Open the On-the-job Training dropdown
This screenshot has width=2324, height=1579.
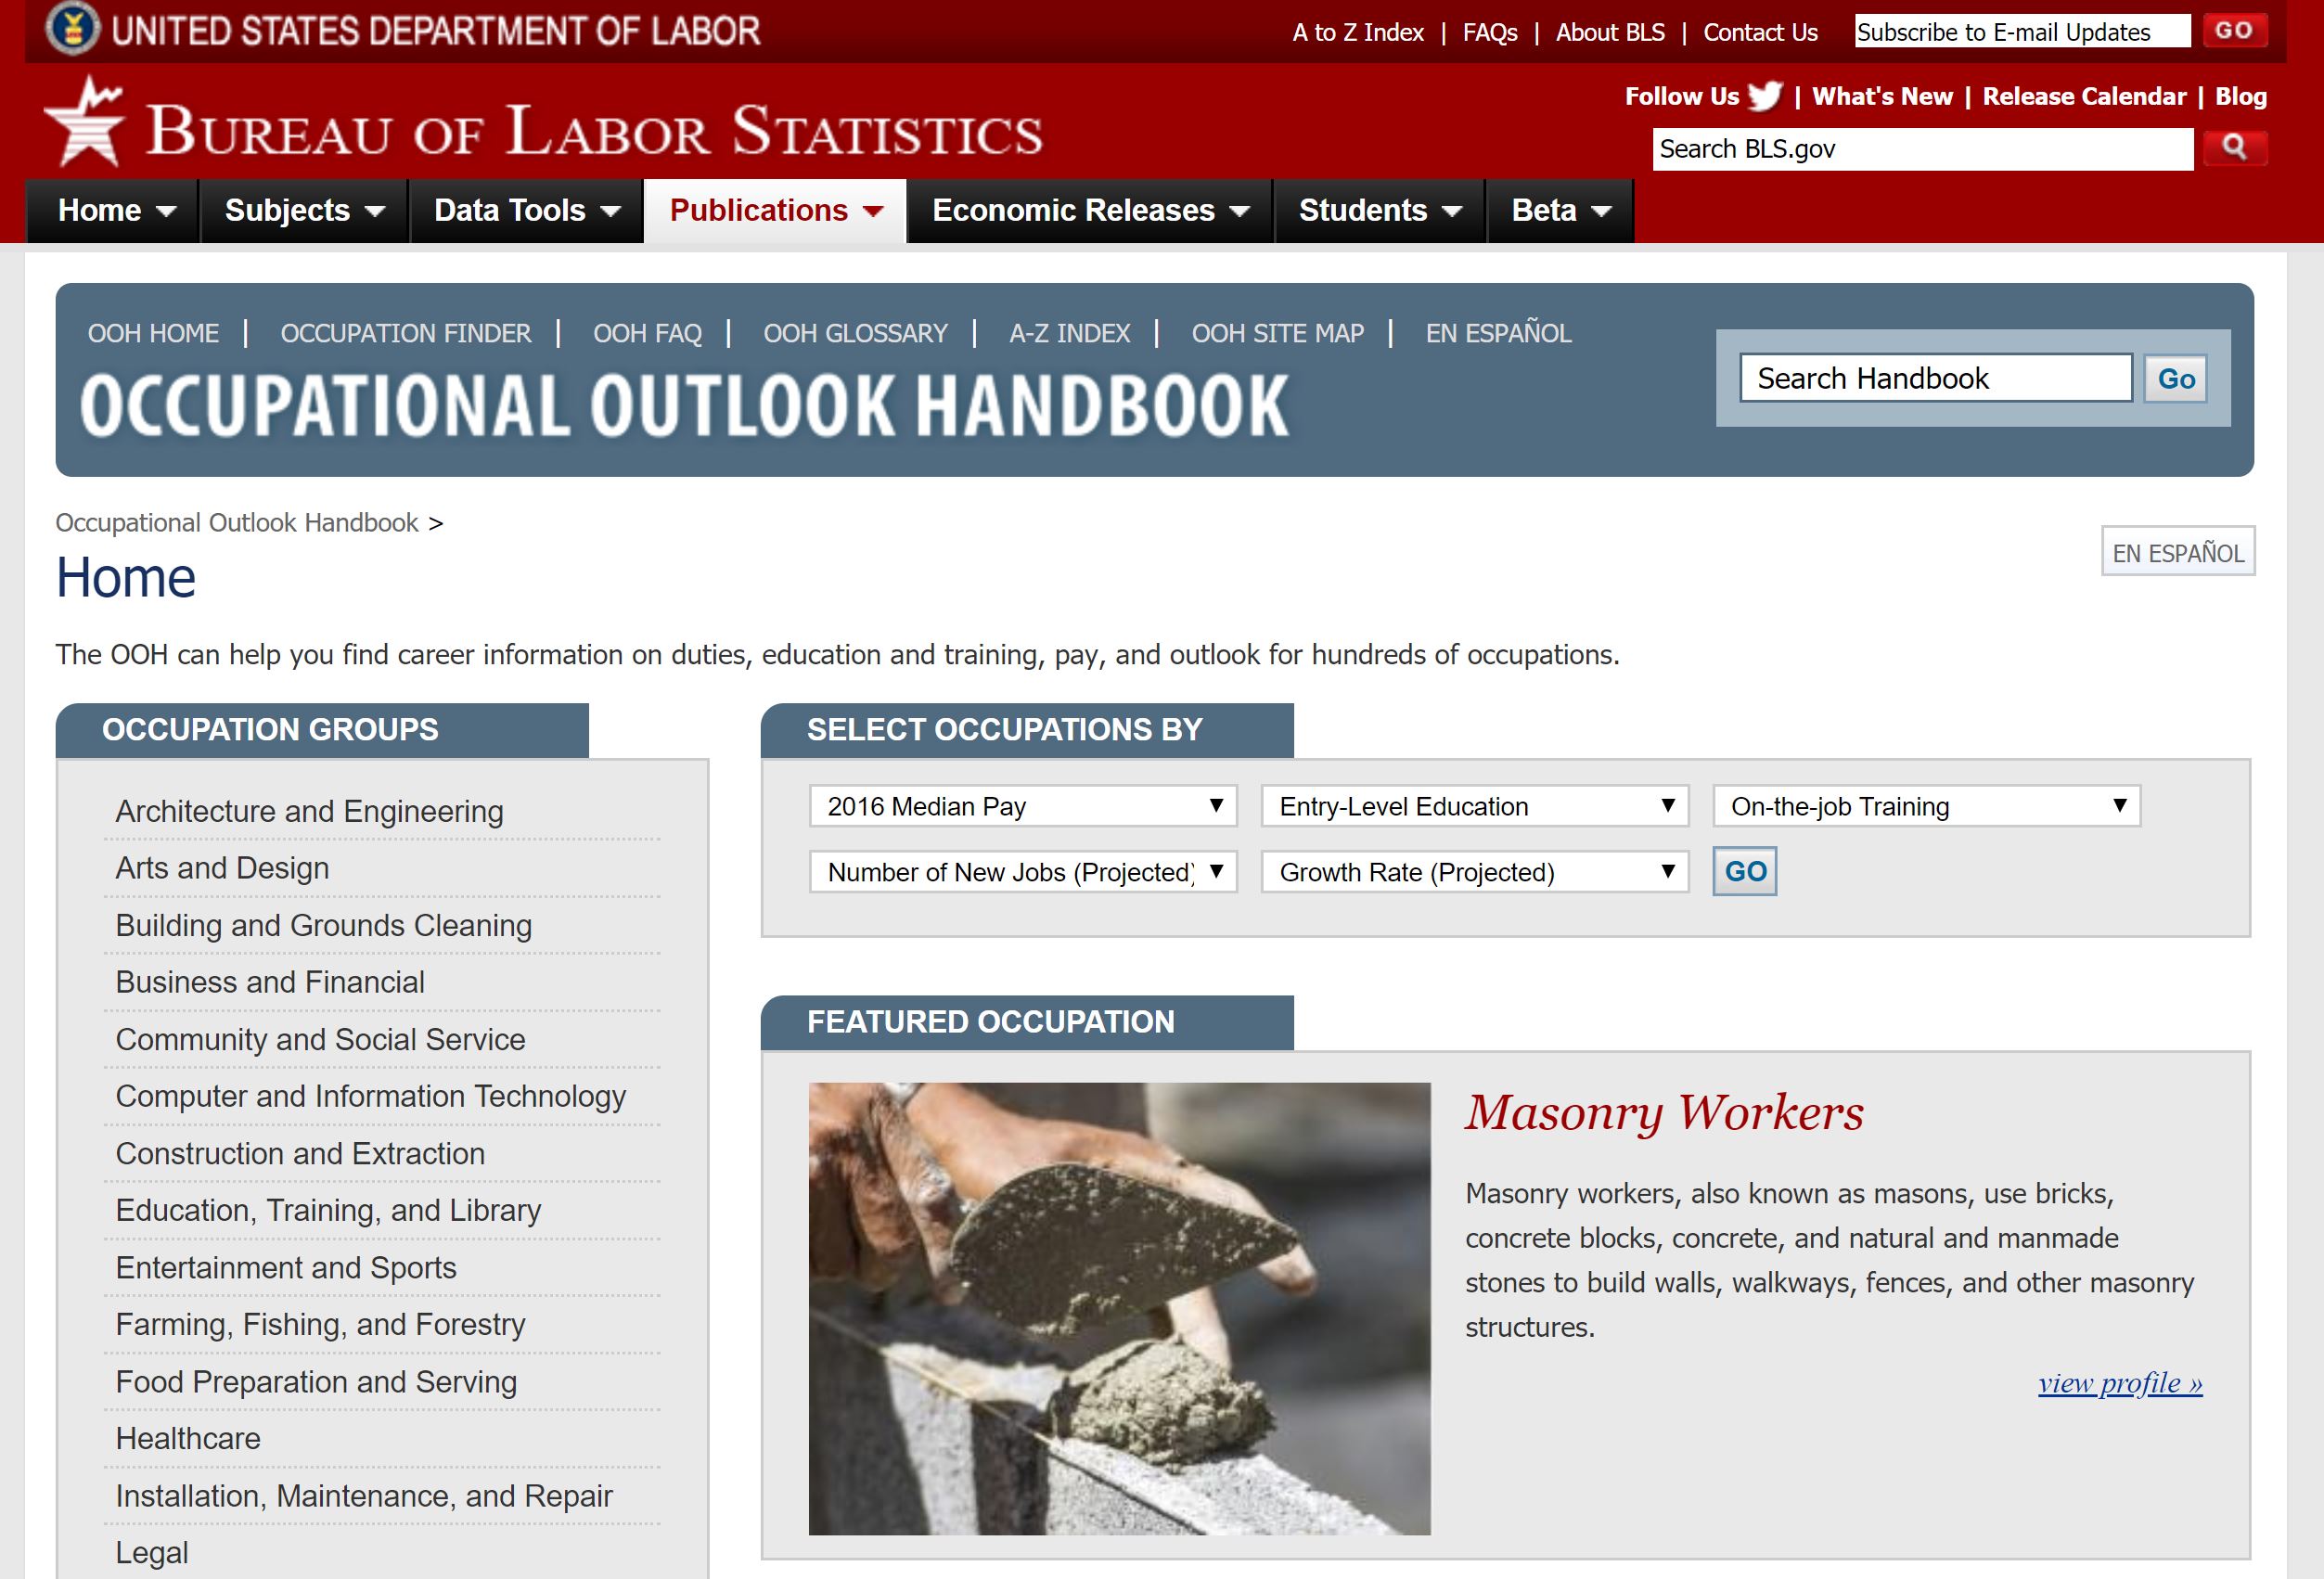[x=1927, y=806]
